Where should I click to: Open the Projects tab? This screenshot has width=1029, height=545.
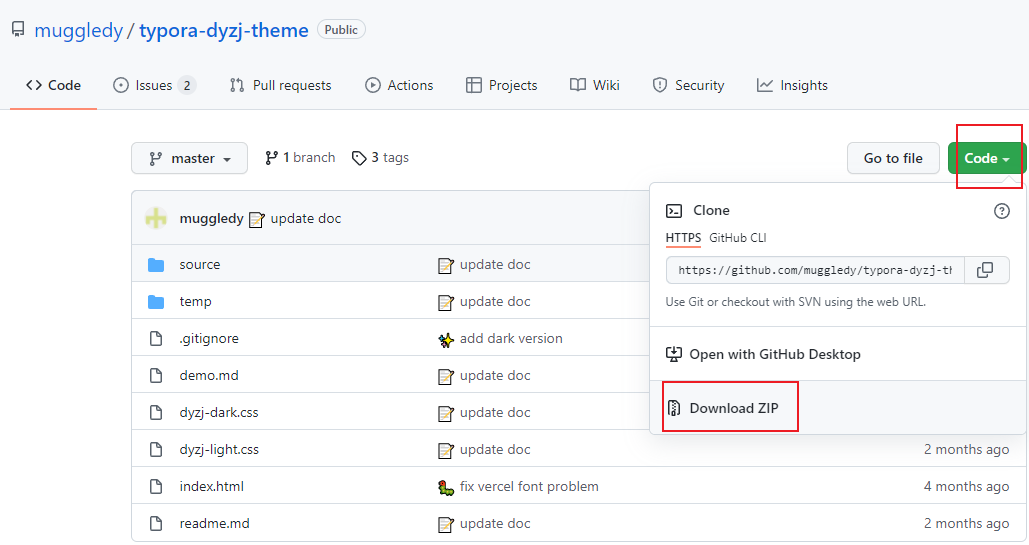click(x=501, y=85)
